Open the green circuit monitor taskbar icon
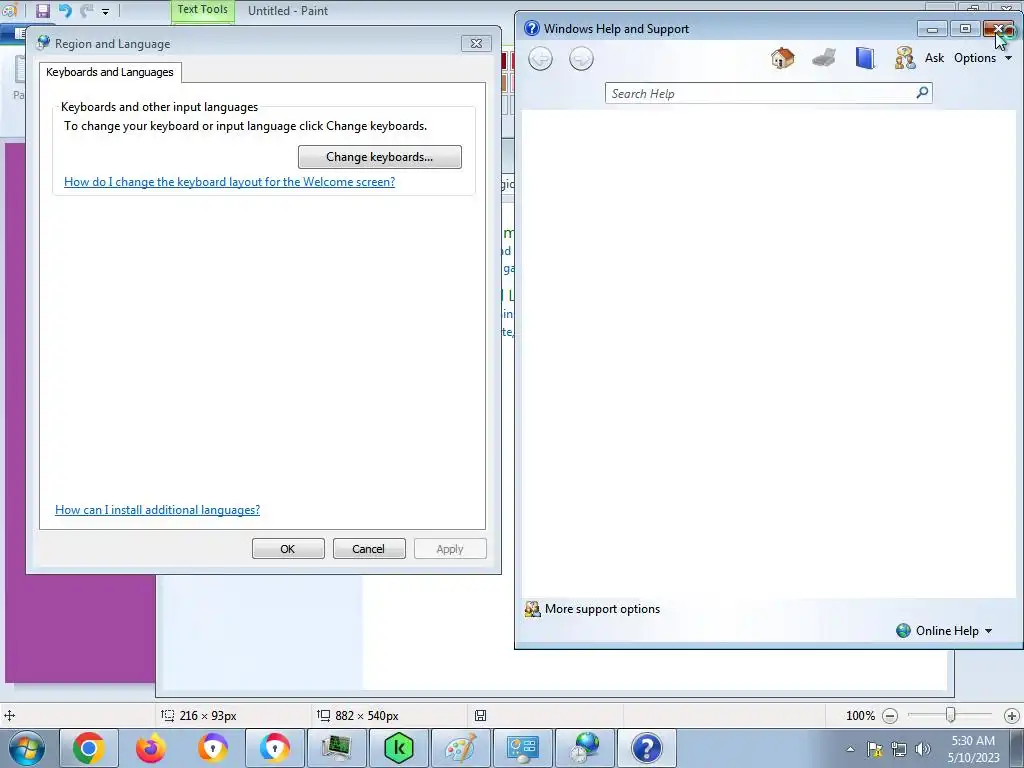Screen dimensions: 1024x768 click(x=336, y=748)
